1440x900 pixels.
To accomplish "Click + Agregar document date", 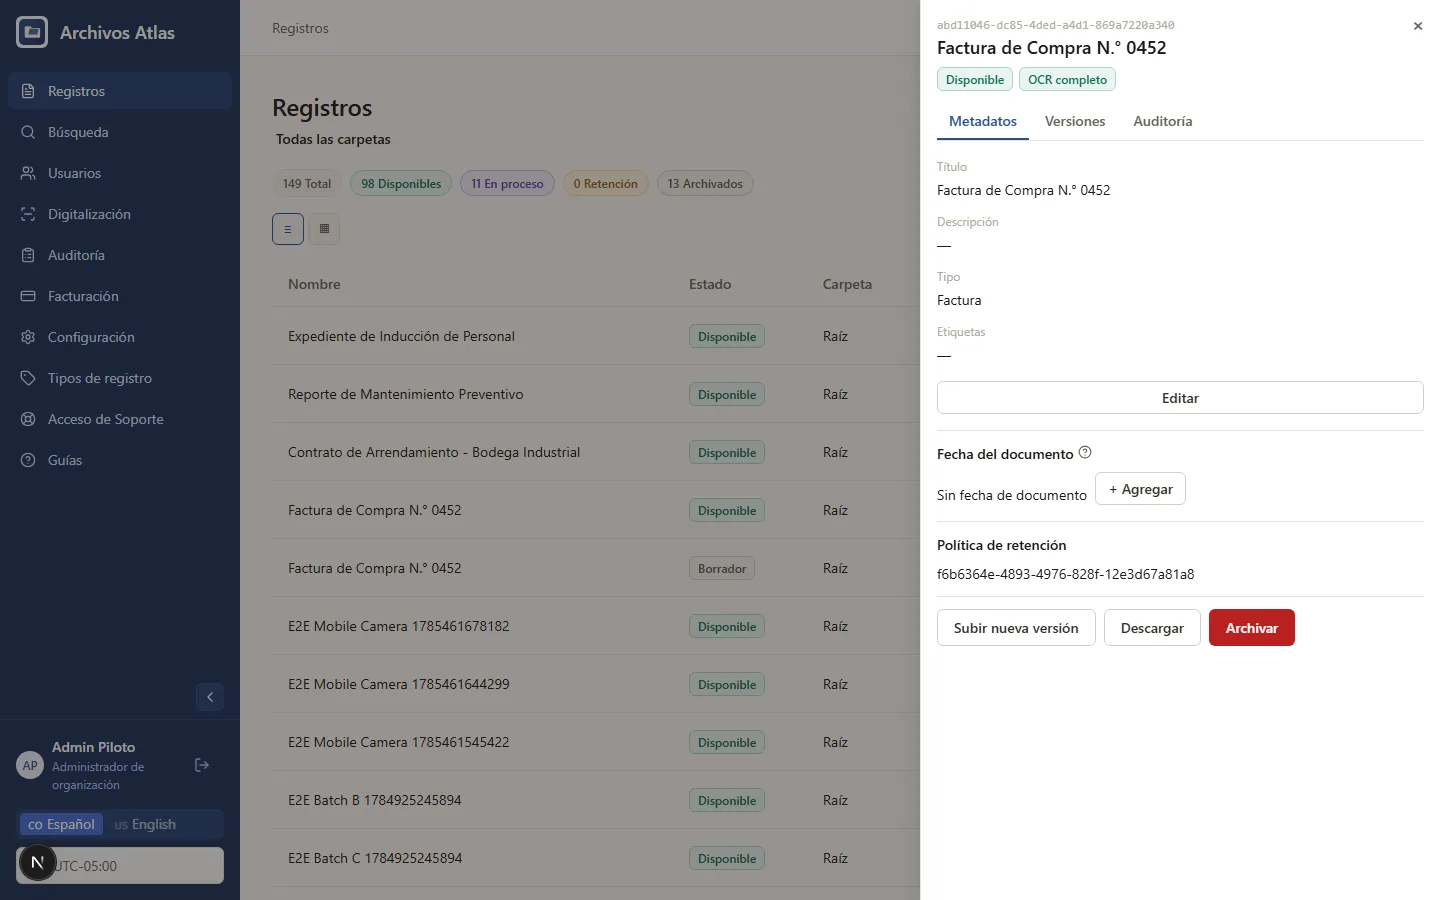I will pyautogui.click(x=1140, y=489).
